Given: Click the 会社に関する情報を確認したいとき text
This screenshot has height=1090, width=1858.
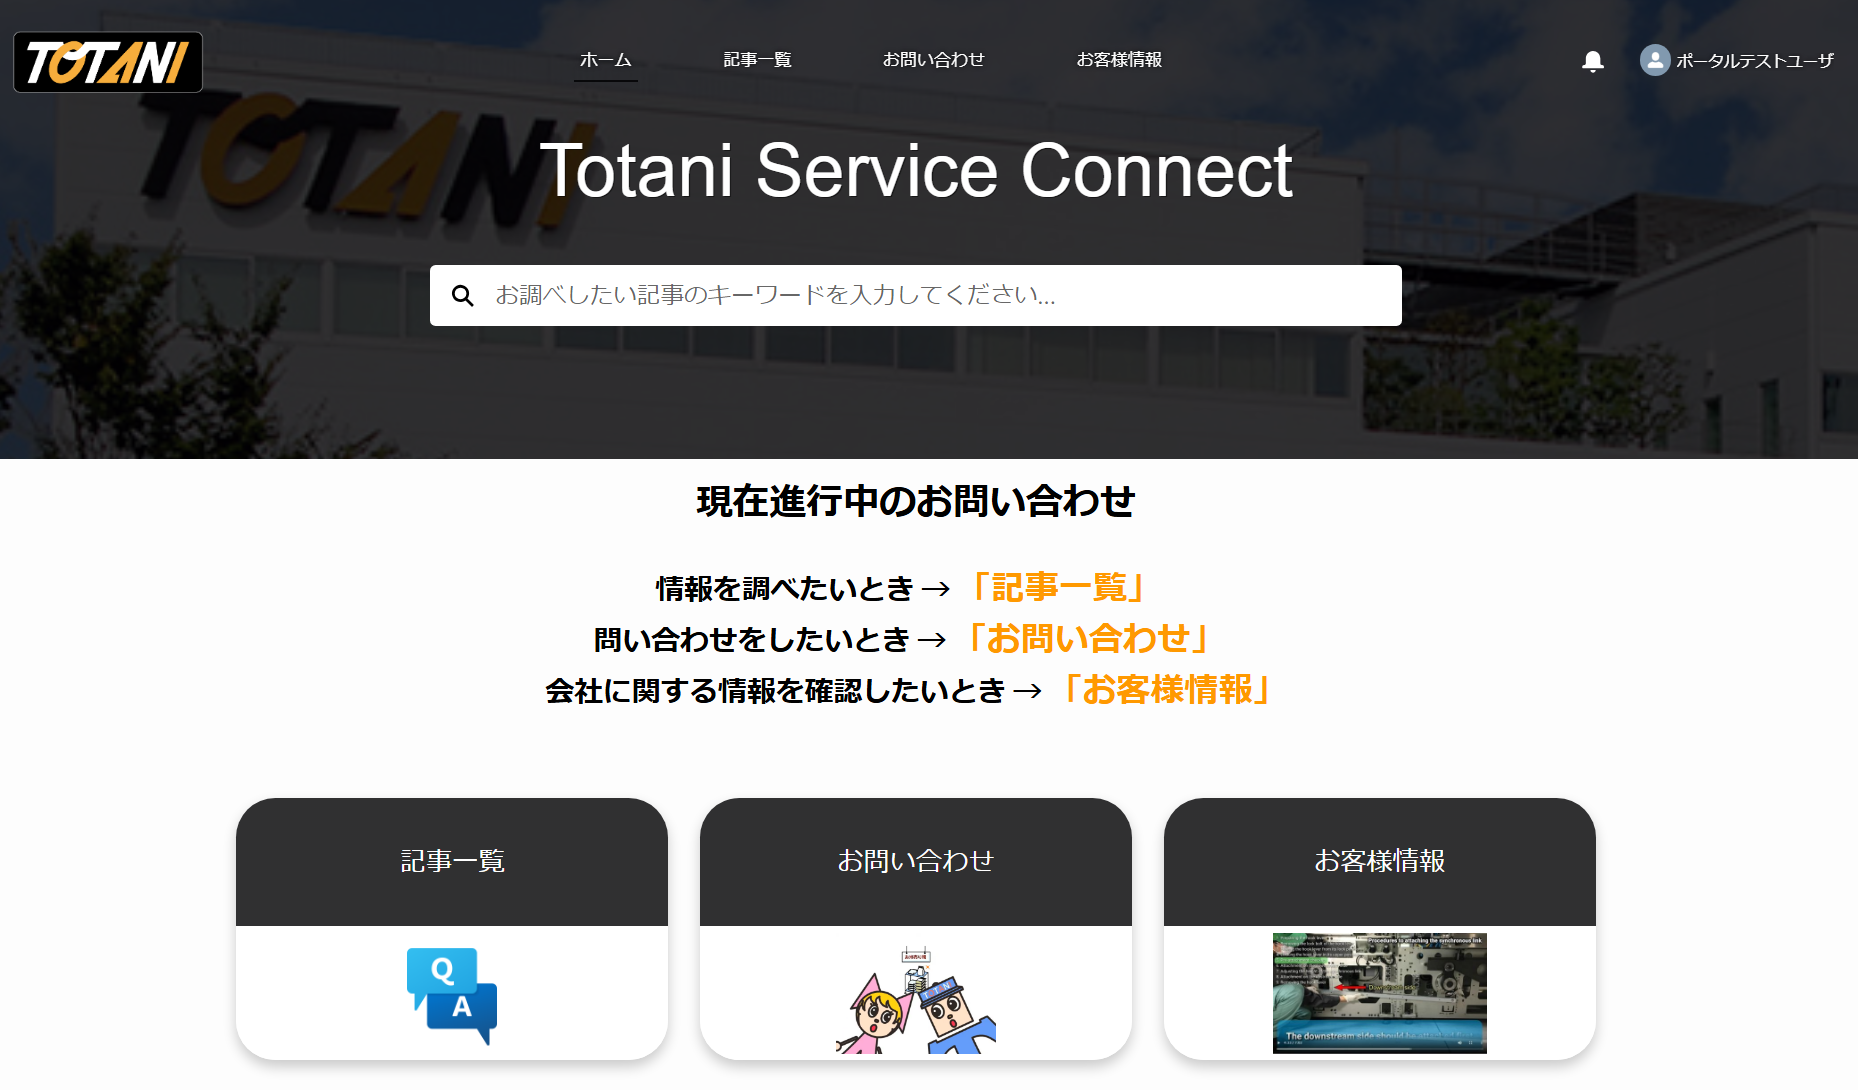Looking at the screenshot, I should (x=776, y=690).
